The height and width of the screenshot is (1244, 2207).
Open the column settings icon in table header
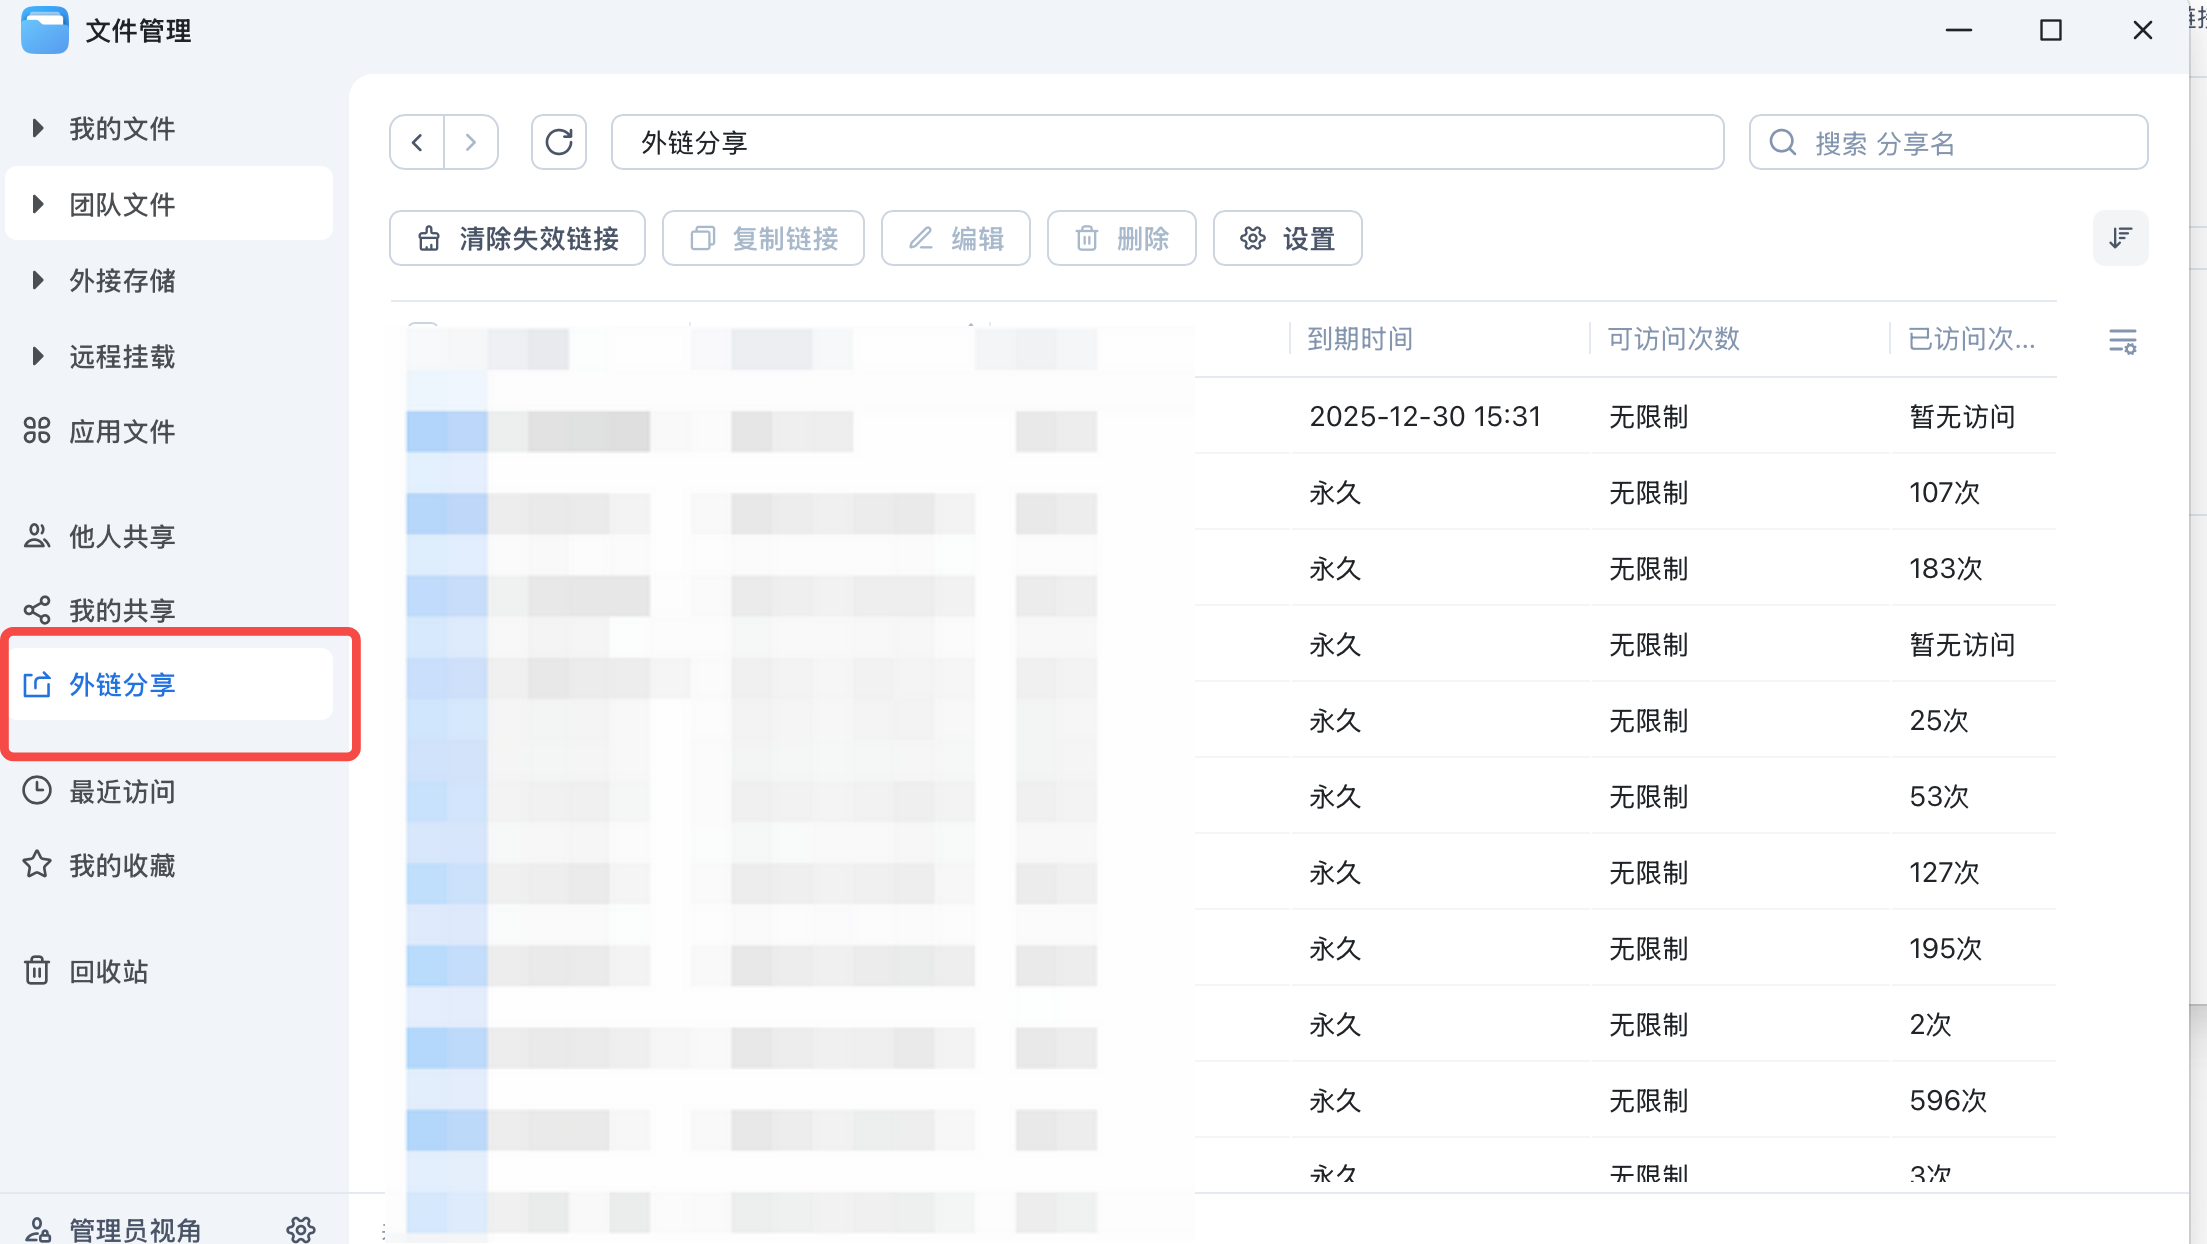coord(2122,341)
